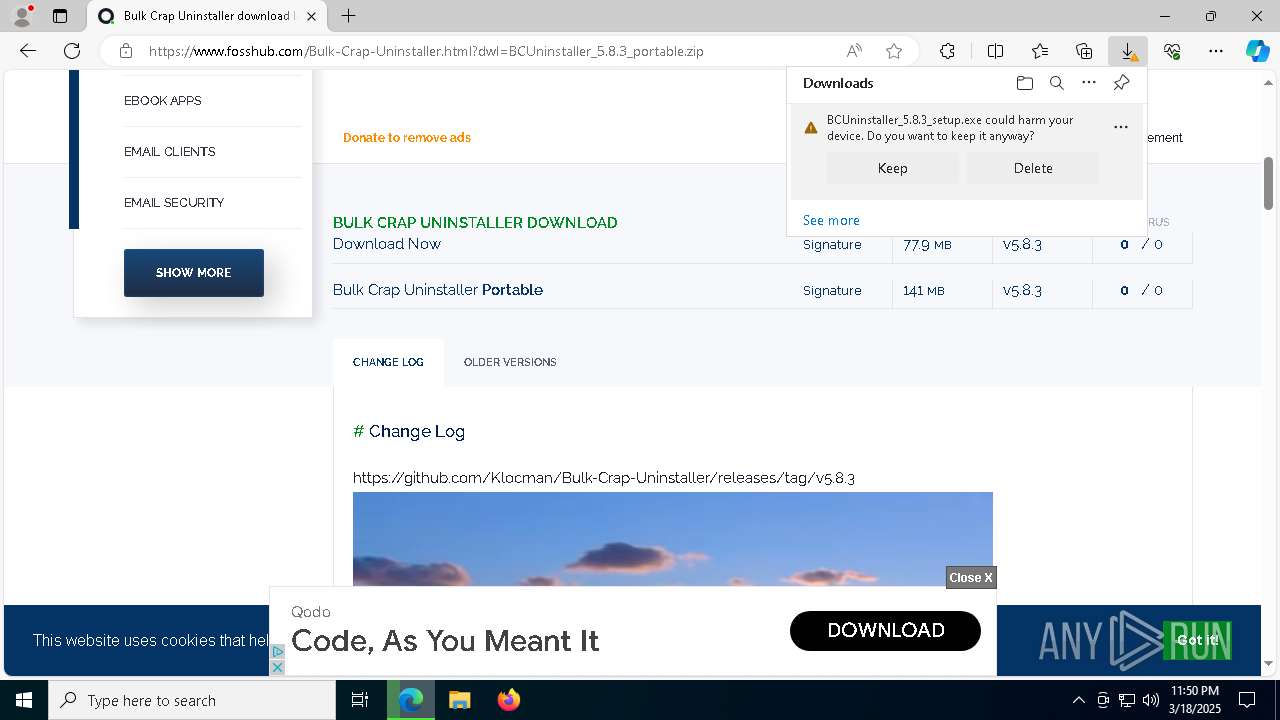Open the notification center icon
Image resolution: width=1280 pixels, height=720 pixels.
pos(1247,700)
